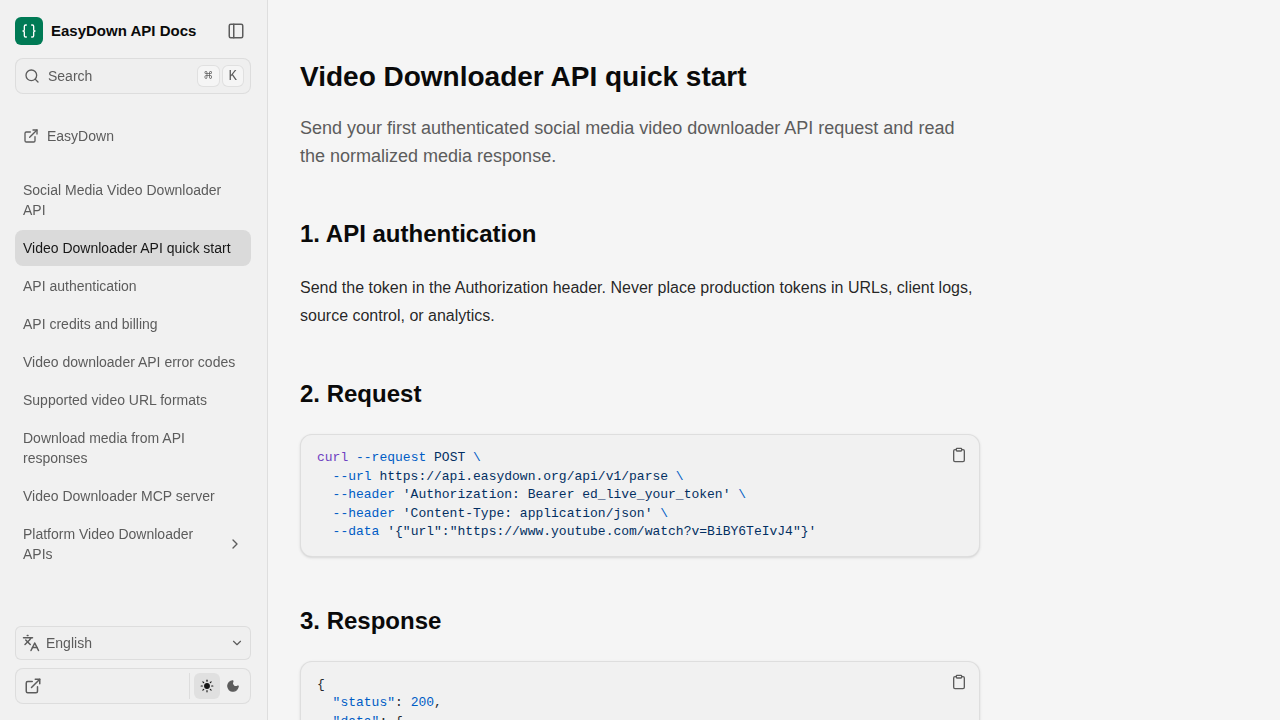Open the English language dropdown

[x=133, y=643]
